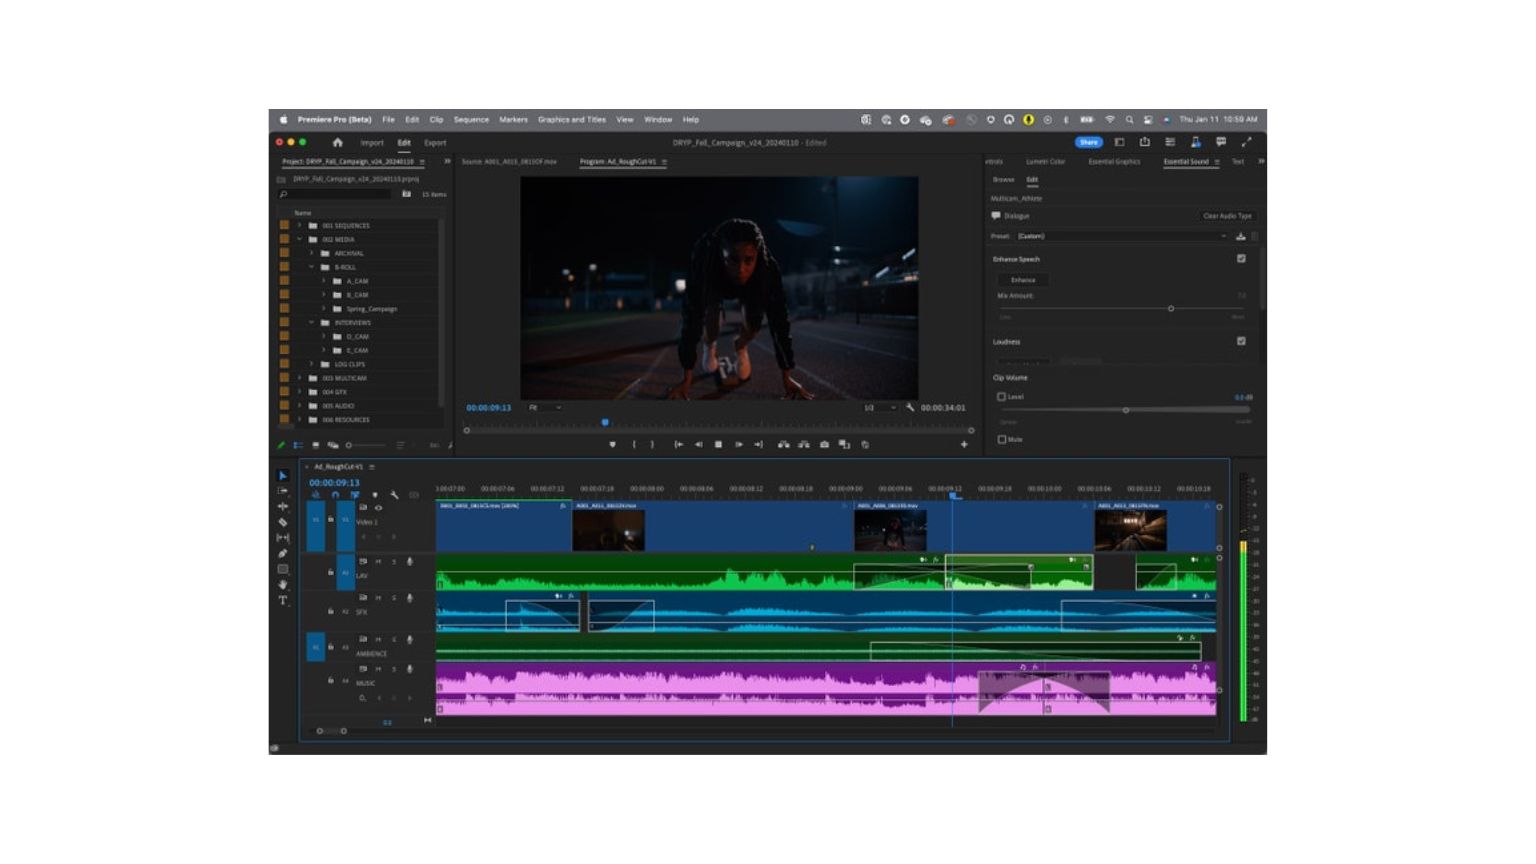The image size is (1536, 864).
Task: Open the Fit zoom level dropdown
Action: [545, 407]
